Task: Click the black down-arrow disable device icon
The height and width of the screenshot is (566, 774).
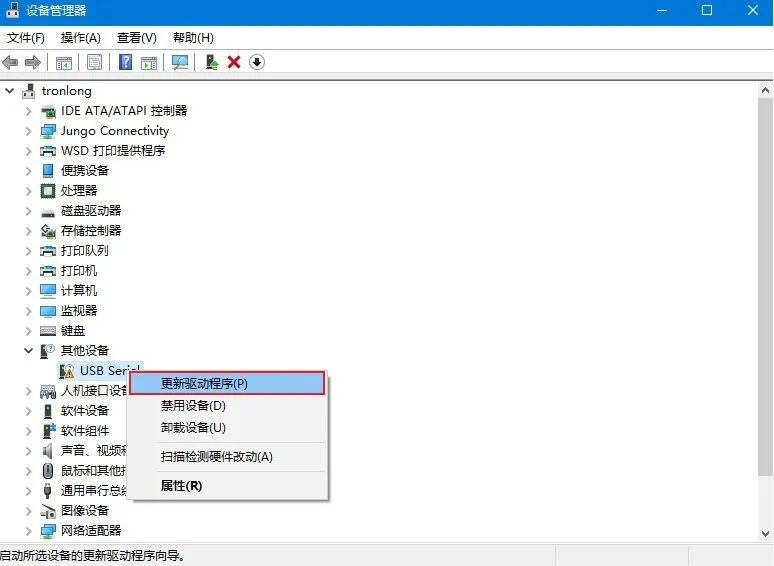Action: click(257, 62)
